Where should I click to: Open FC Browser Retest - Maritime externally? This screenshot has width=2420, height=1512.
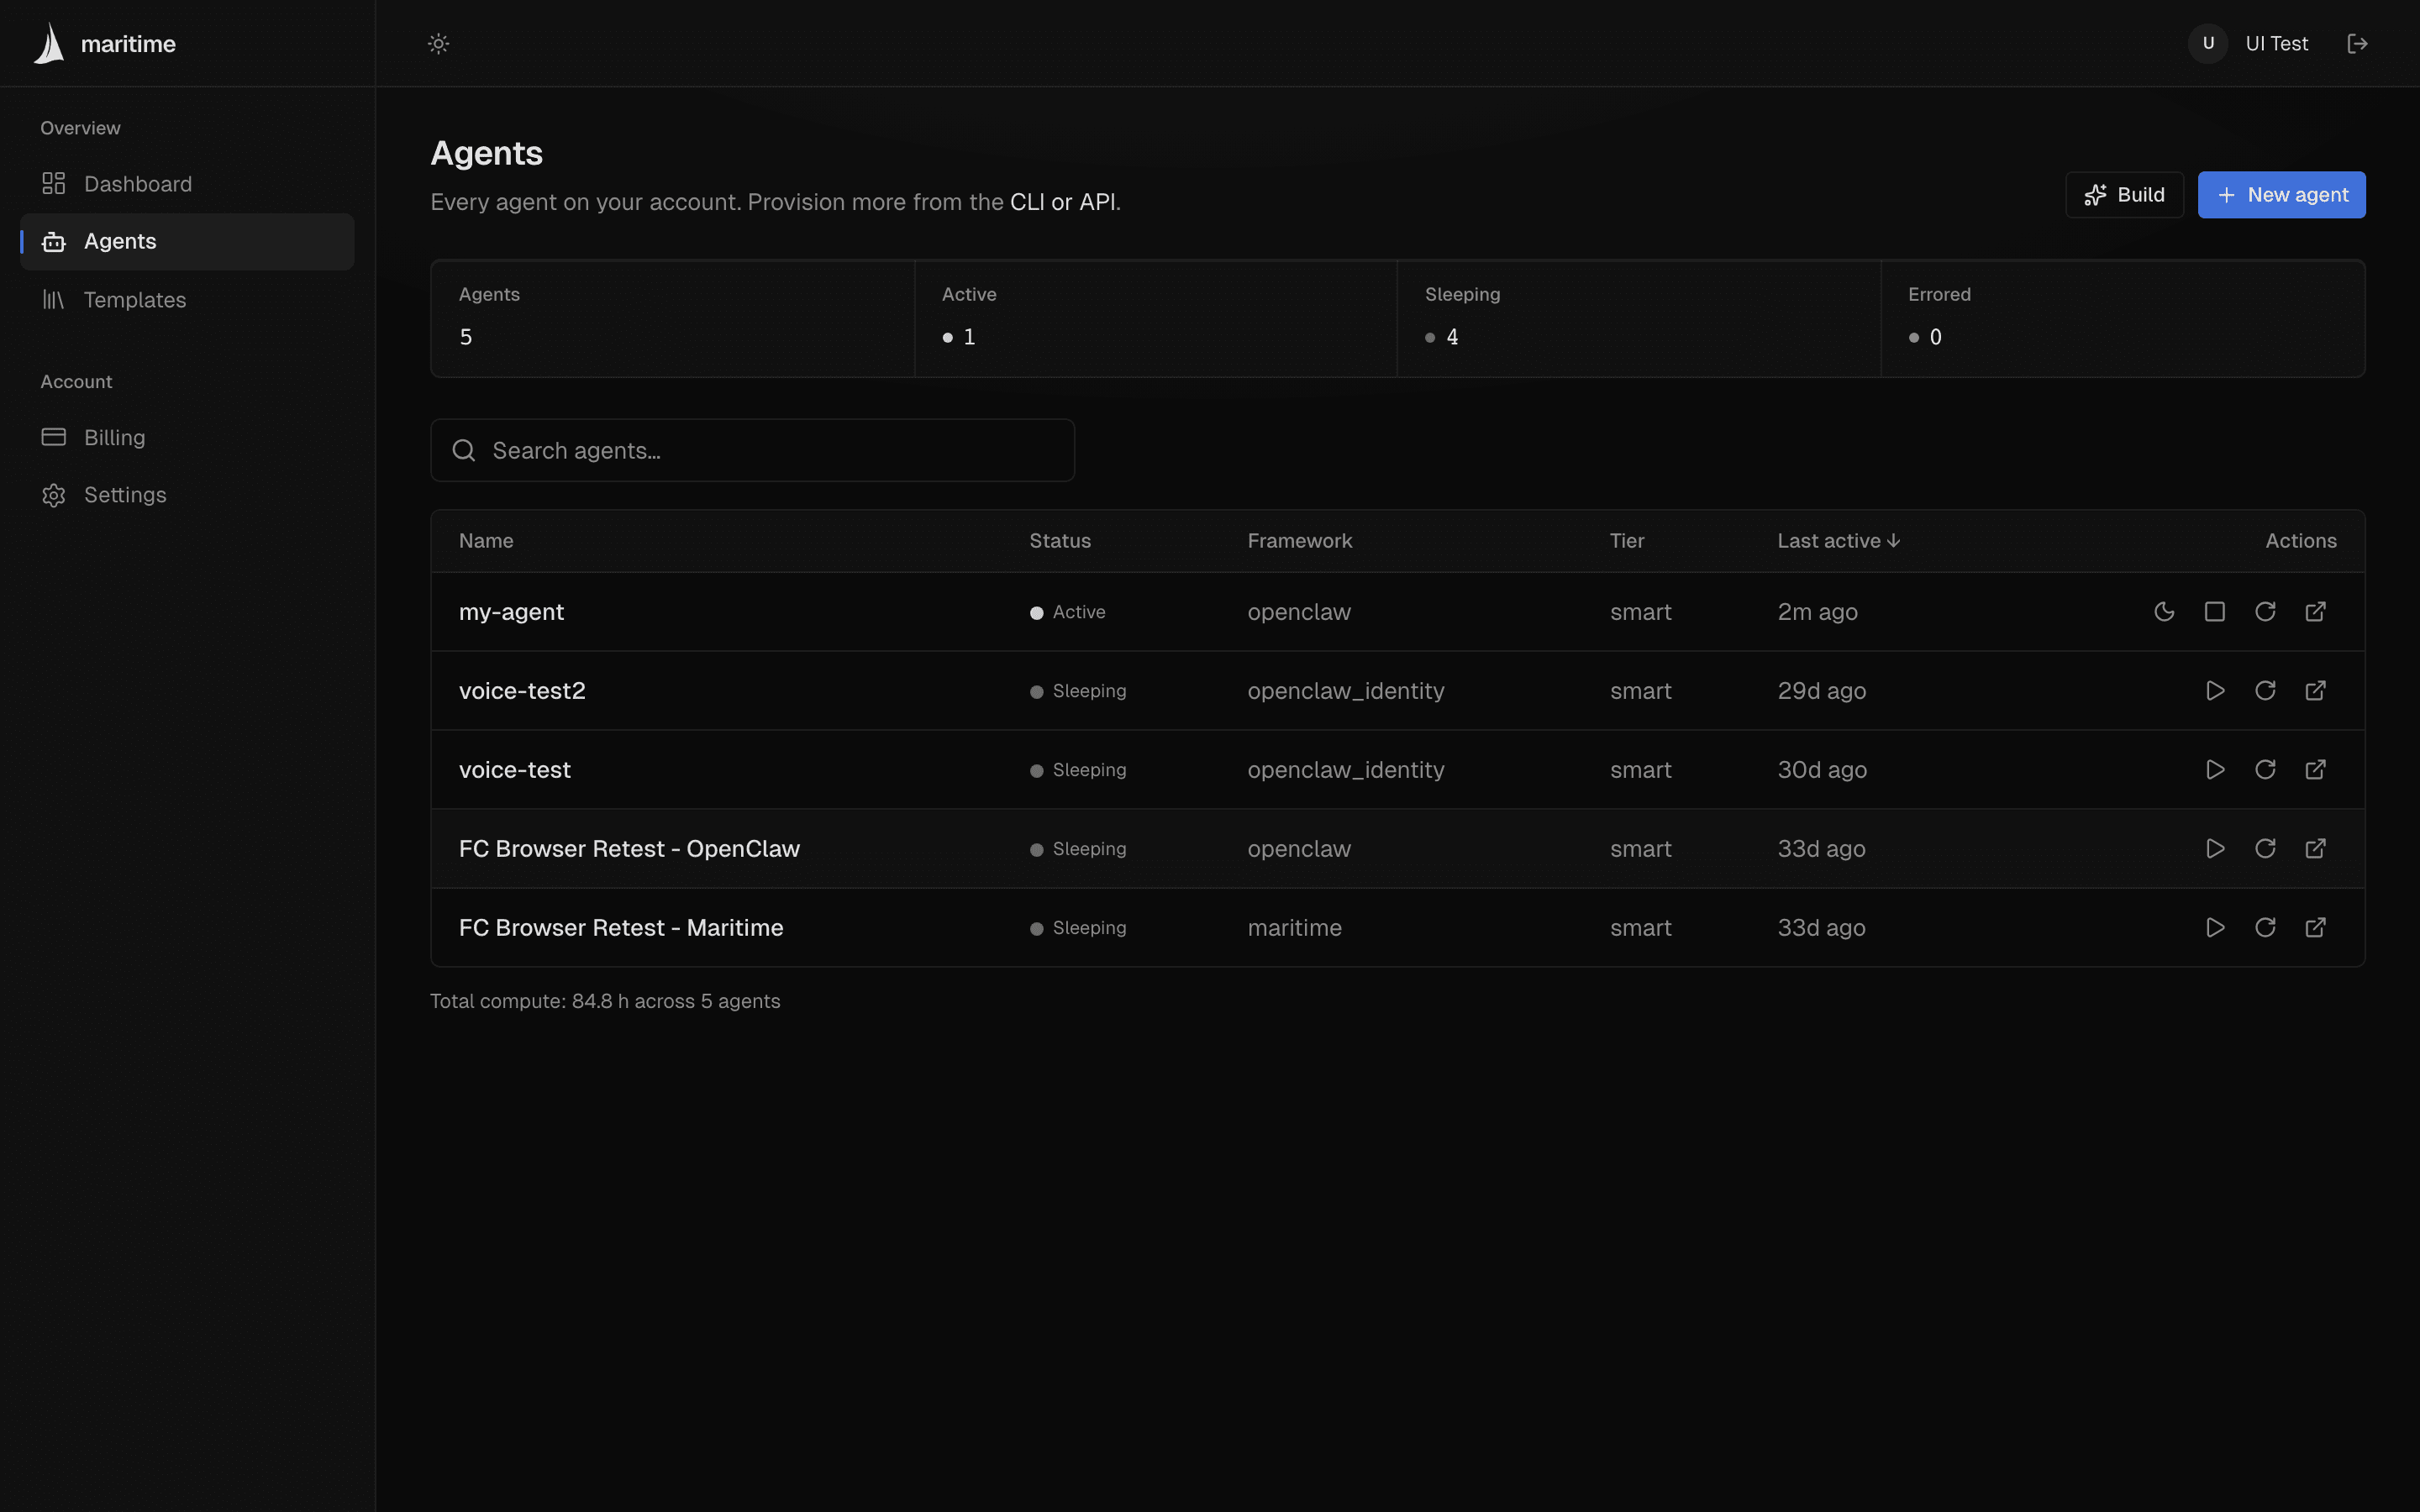click(x=2315, y=928)
